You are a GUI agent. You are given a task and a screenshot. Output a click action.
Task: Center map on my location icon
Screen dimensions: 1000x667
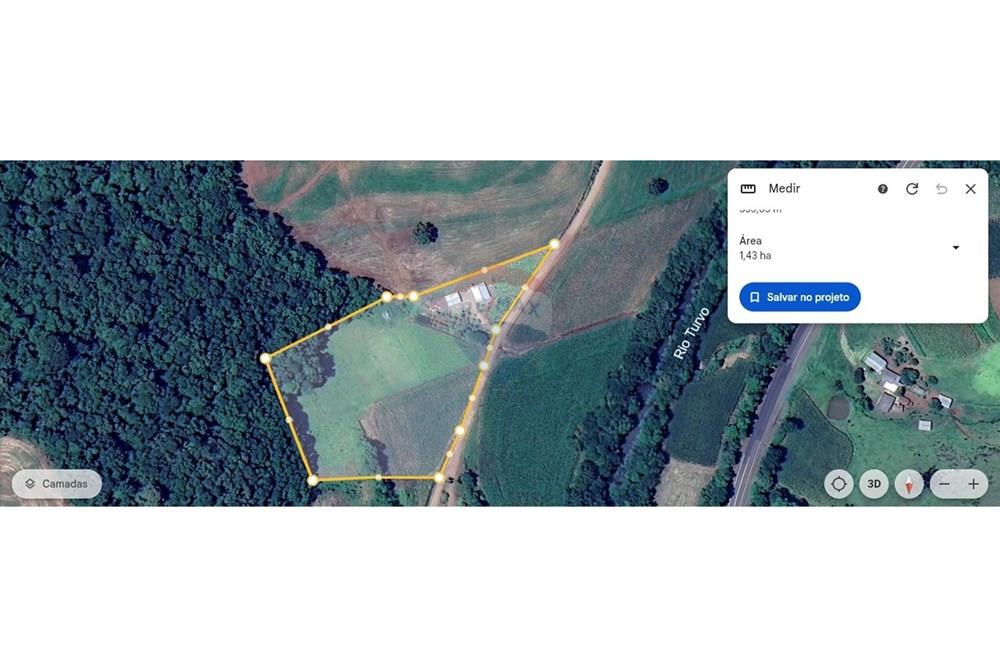(x=839, y=484)
